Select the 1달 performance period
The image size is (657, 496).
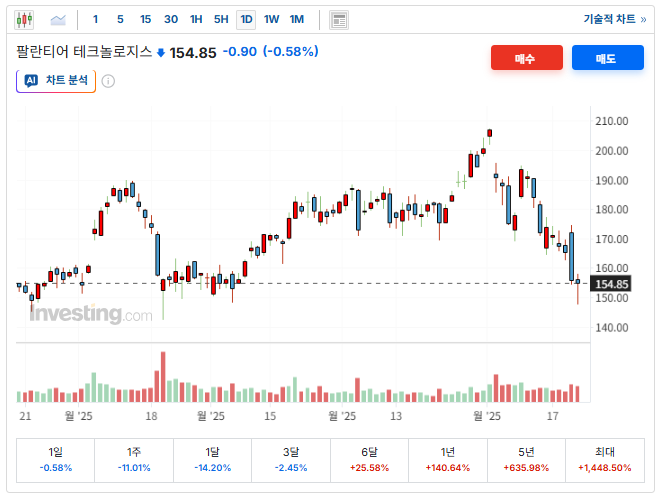(212, 460)
